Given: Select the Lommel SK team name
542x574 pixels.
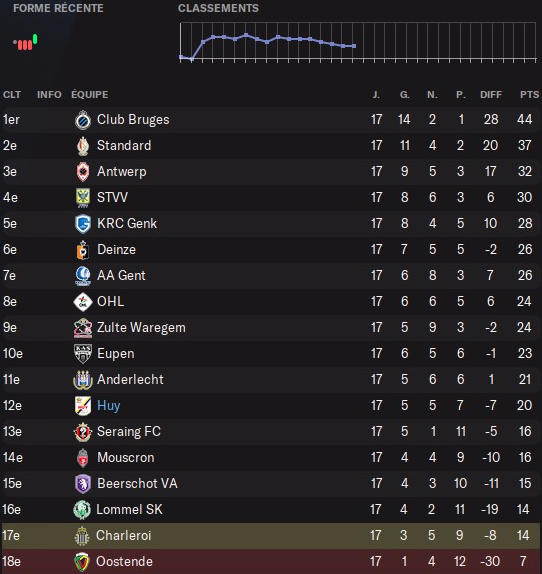Looking at the screenshot, I should point(129,510).
